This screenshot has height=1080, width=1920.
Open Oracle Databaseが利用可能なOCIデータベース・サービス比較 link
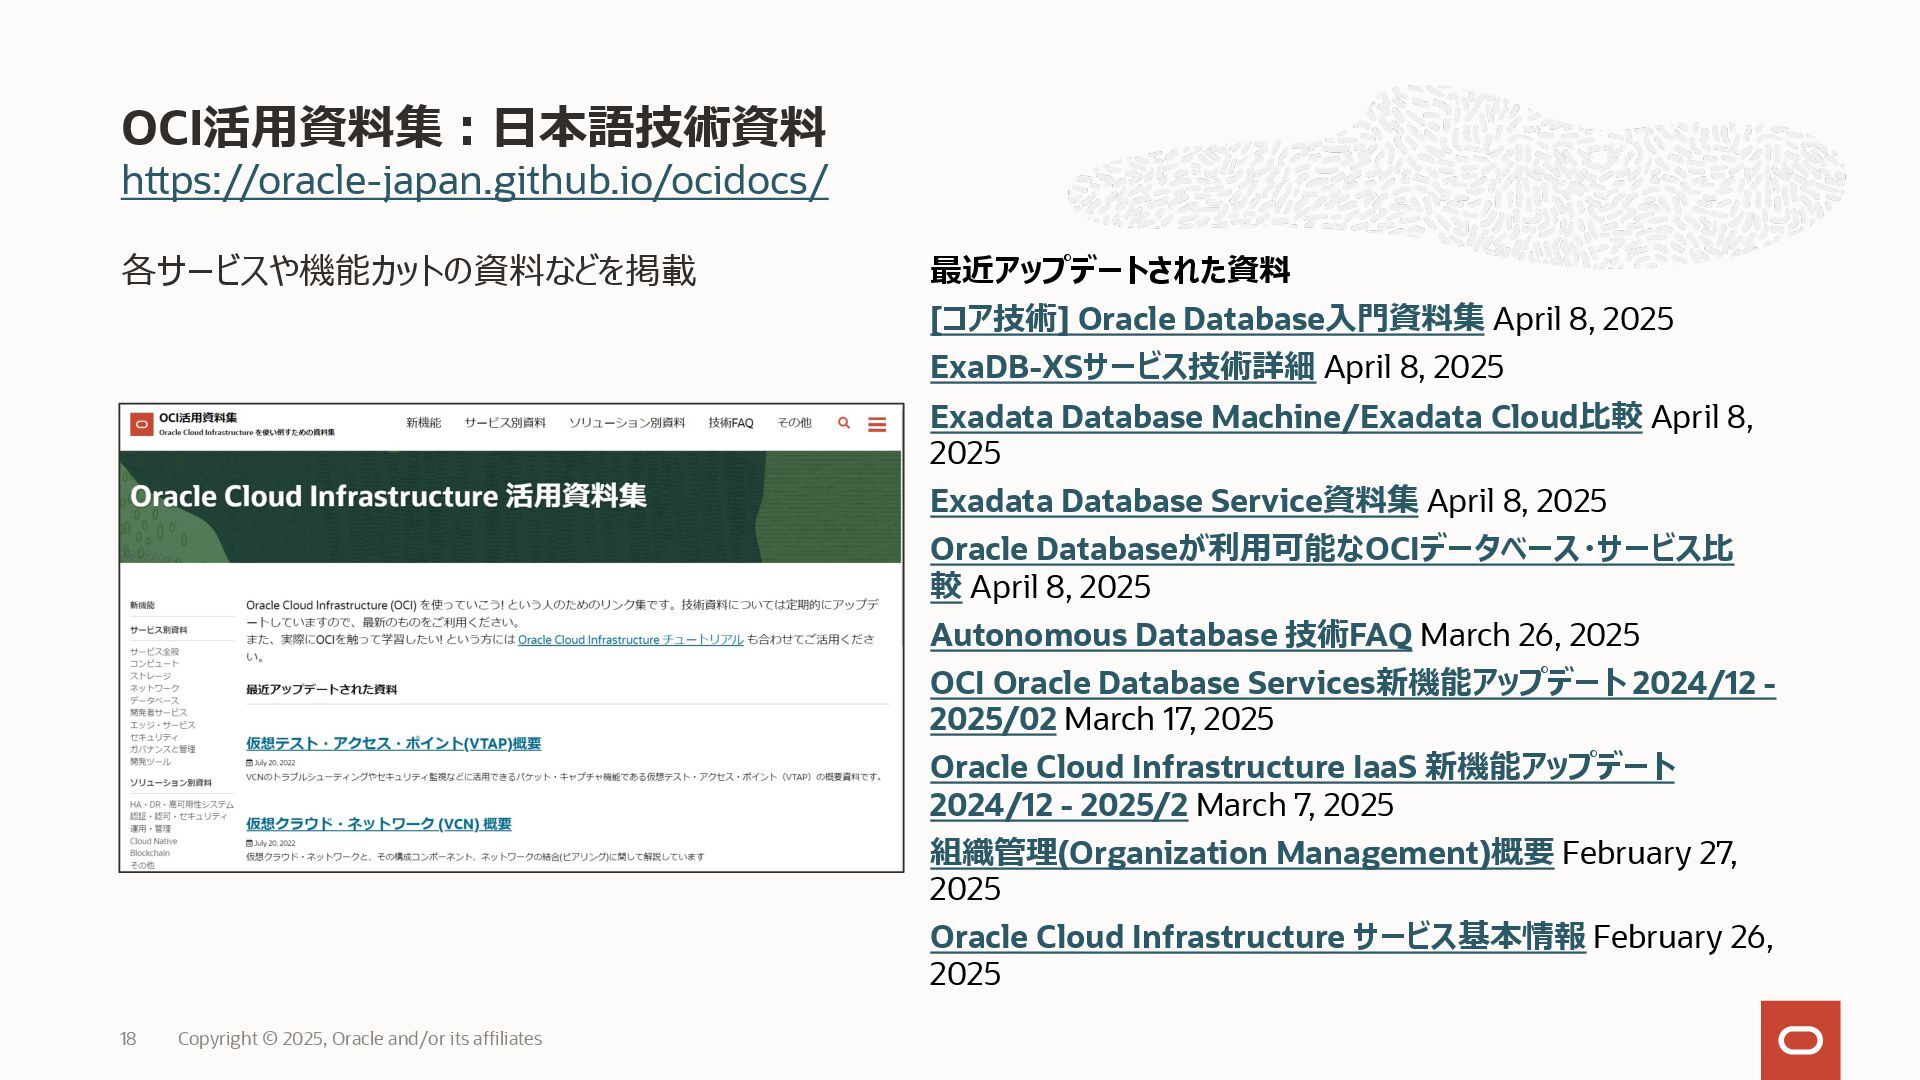pyautogui.click(x=1331, y=549)
